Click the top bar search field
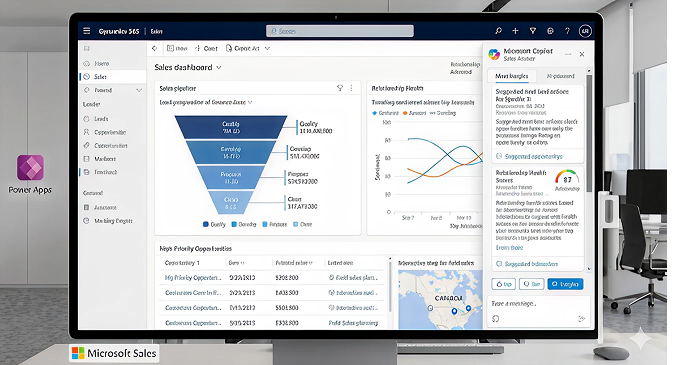Screen dimensions: 675x365 [x=340, y=31]
